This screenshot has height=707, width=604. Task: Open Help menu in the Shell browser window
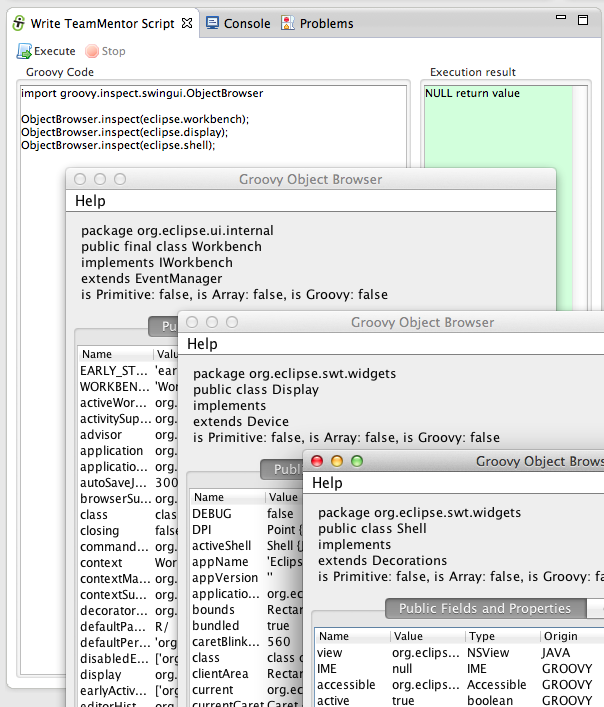coord(327,483)
